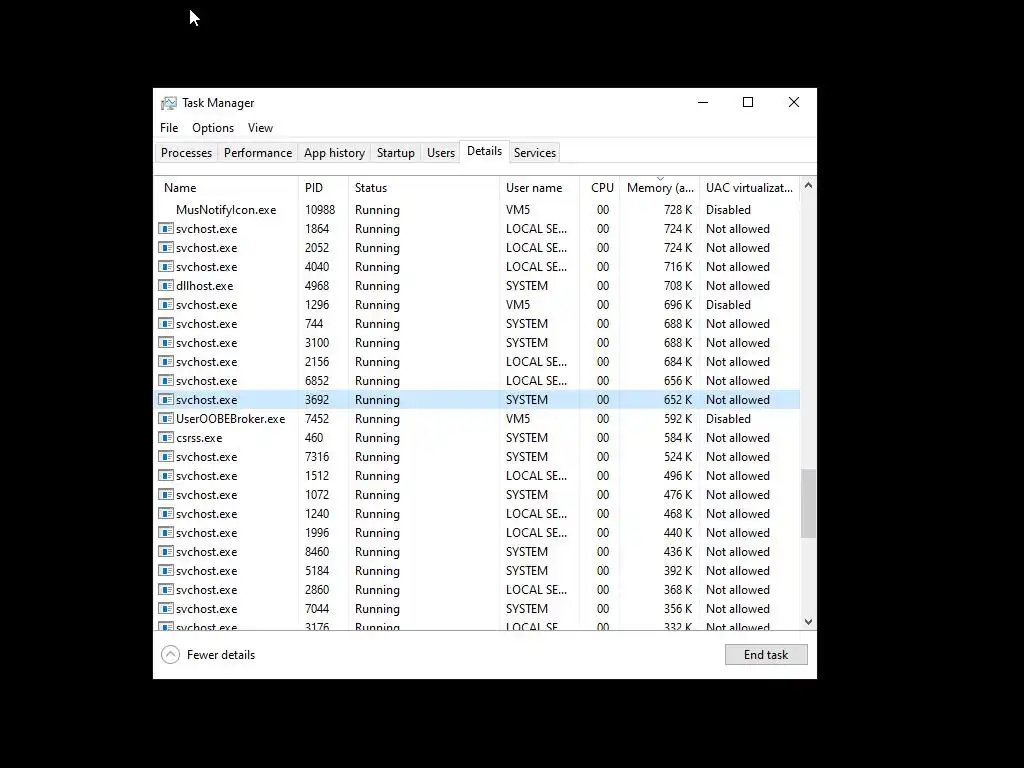Click process icon of UserOOBEBroker.exe
1024x768 pixels.
[x=166, y=419]
